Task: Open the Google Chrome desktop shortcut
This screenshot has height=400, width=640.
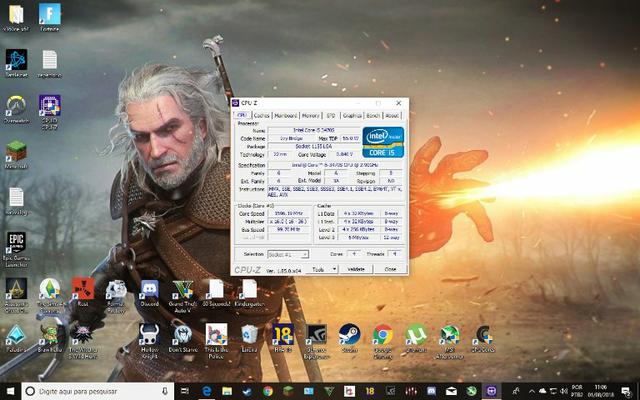Action: click(x=383, y=341)
